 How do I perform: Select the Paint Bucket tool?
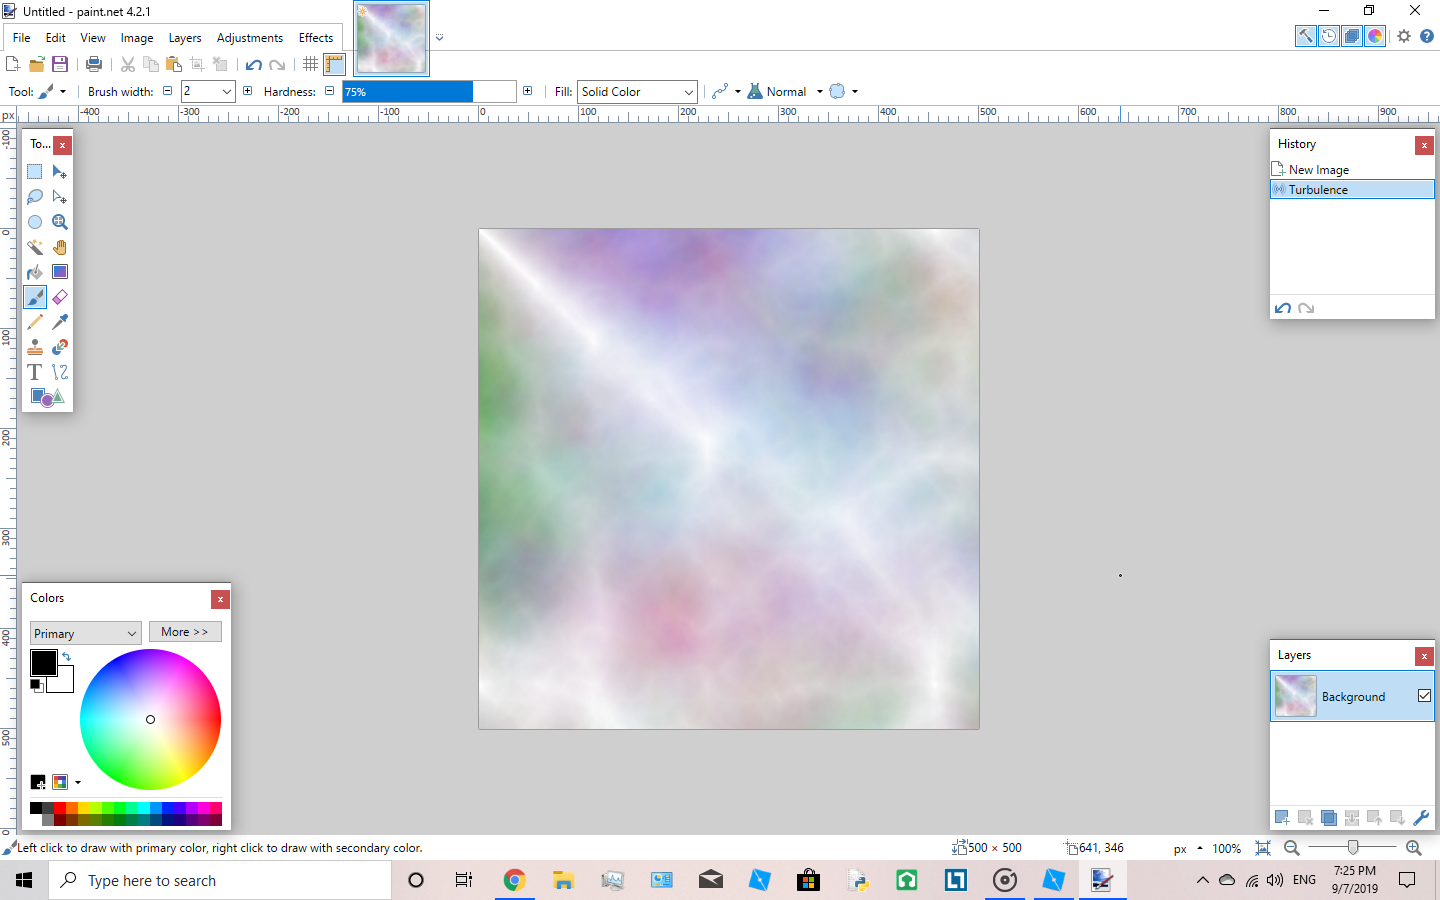tap(34, 272)
